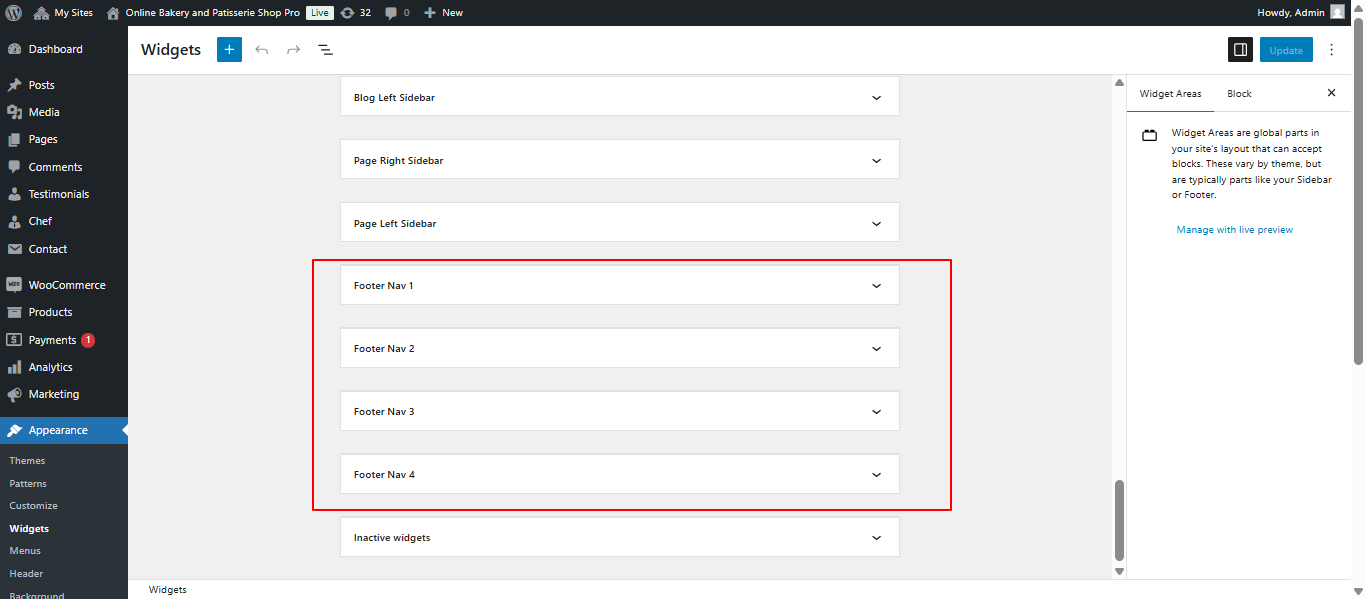1366x599 pixels.
Task: Switch to the Block tab
Action: [1238, 93]
